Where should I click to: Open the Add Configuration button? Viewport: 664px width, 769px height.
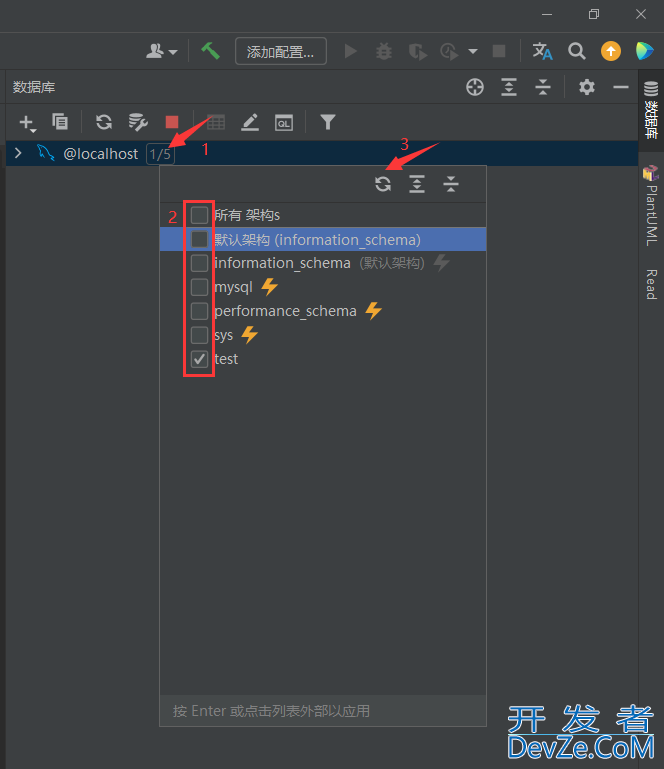coord(281,51)
